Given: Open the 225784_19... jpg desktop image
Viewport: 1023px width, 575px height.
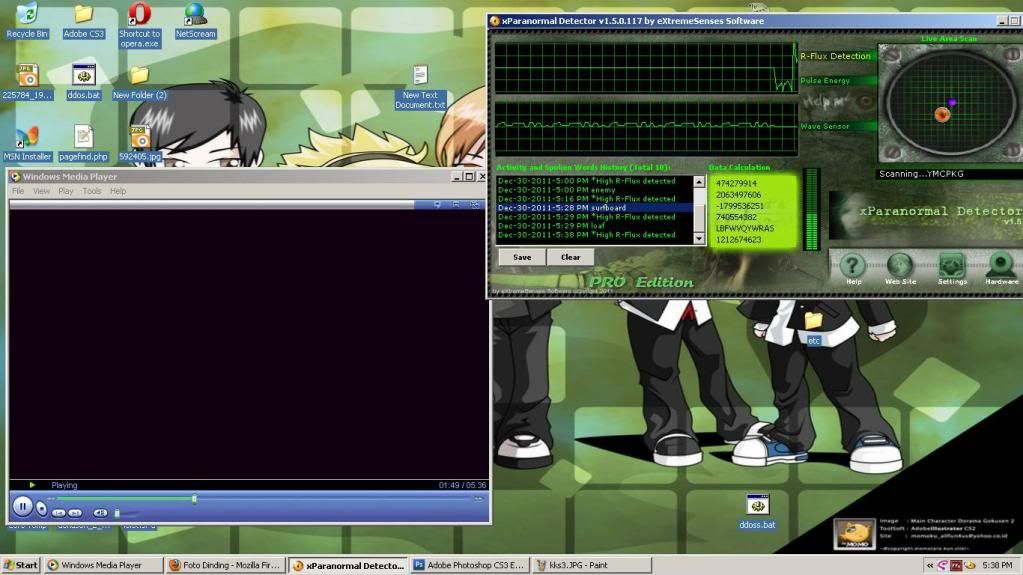Looking at the screenshot, I should (27, 82).
